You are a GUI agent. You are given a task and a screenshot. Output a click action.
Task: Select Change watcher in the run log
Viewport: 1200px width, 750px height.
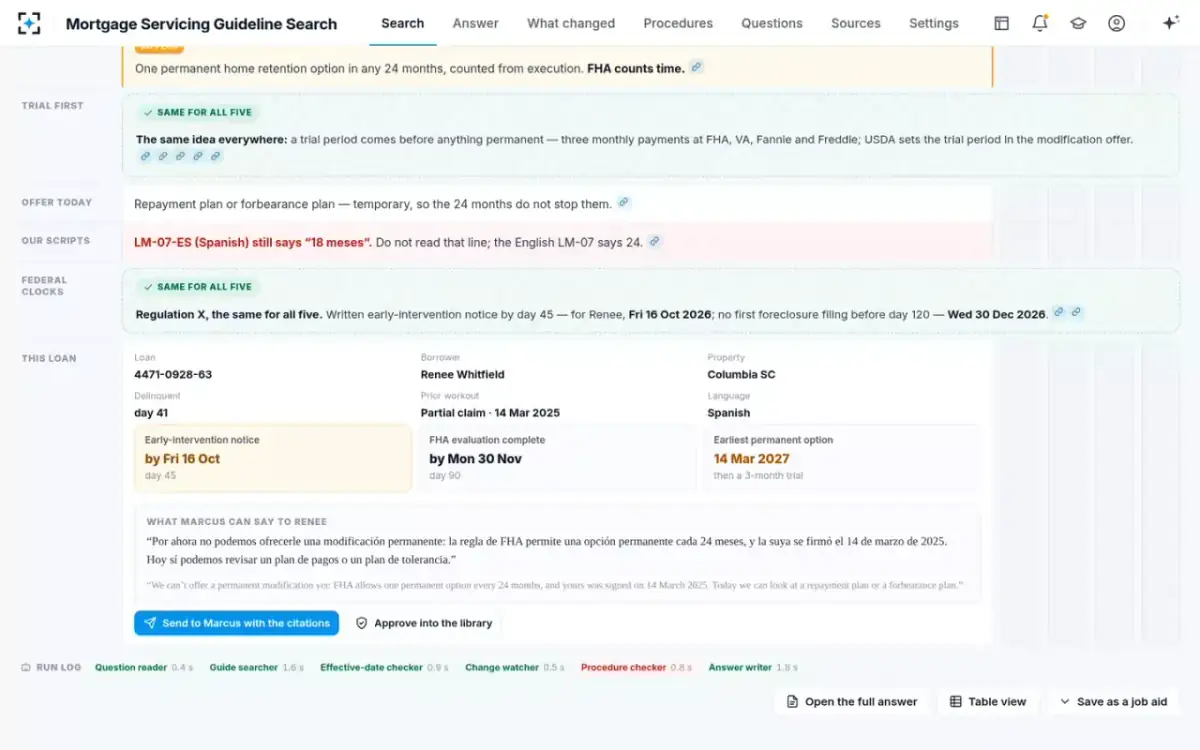[x=502, y=667]
